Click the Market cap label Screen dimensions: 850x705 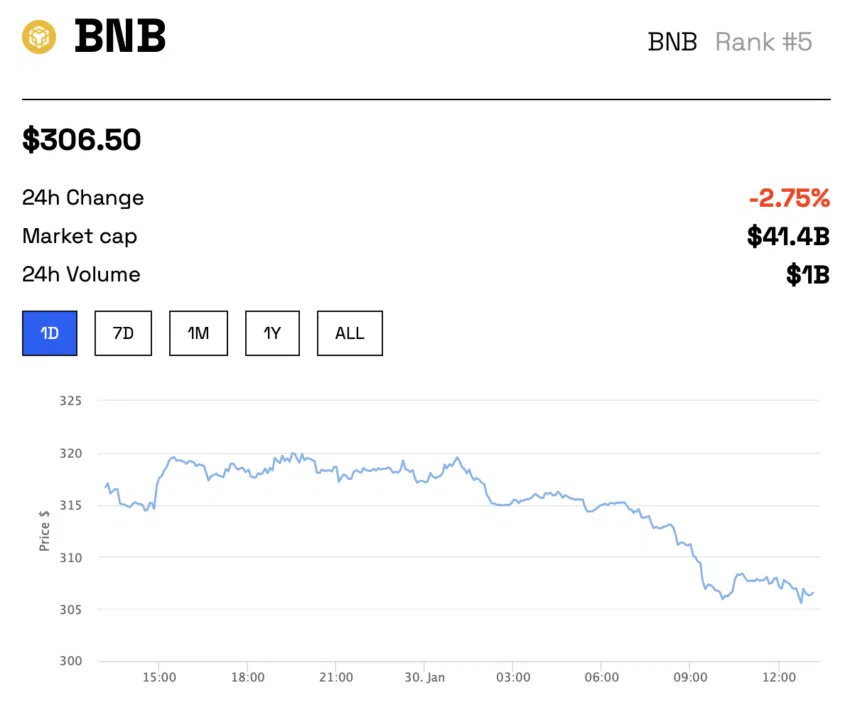[80, 237]
